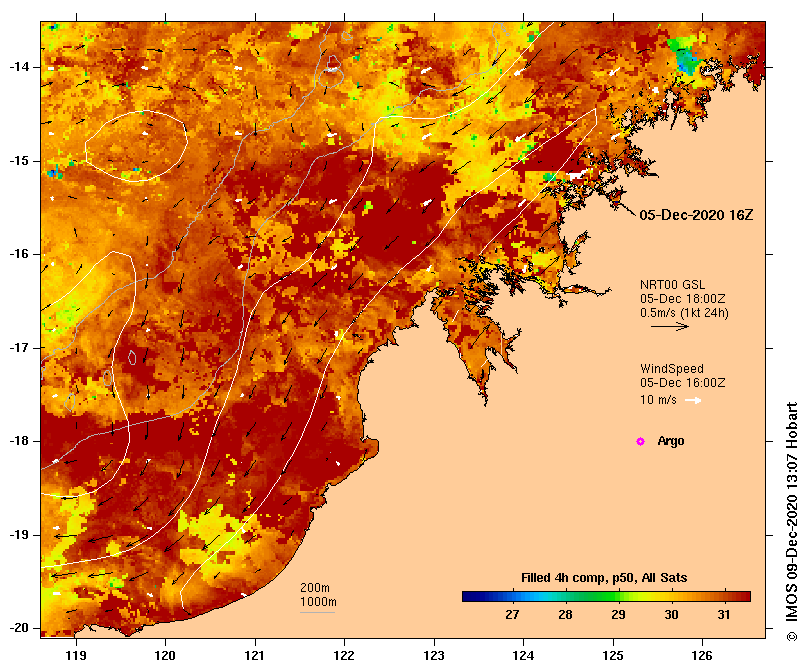Screen dimensions: 809x672
Task: Click the colorbar label '27'
Action: (x=512, y=615)
